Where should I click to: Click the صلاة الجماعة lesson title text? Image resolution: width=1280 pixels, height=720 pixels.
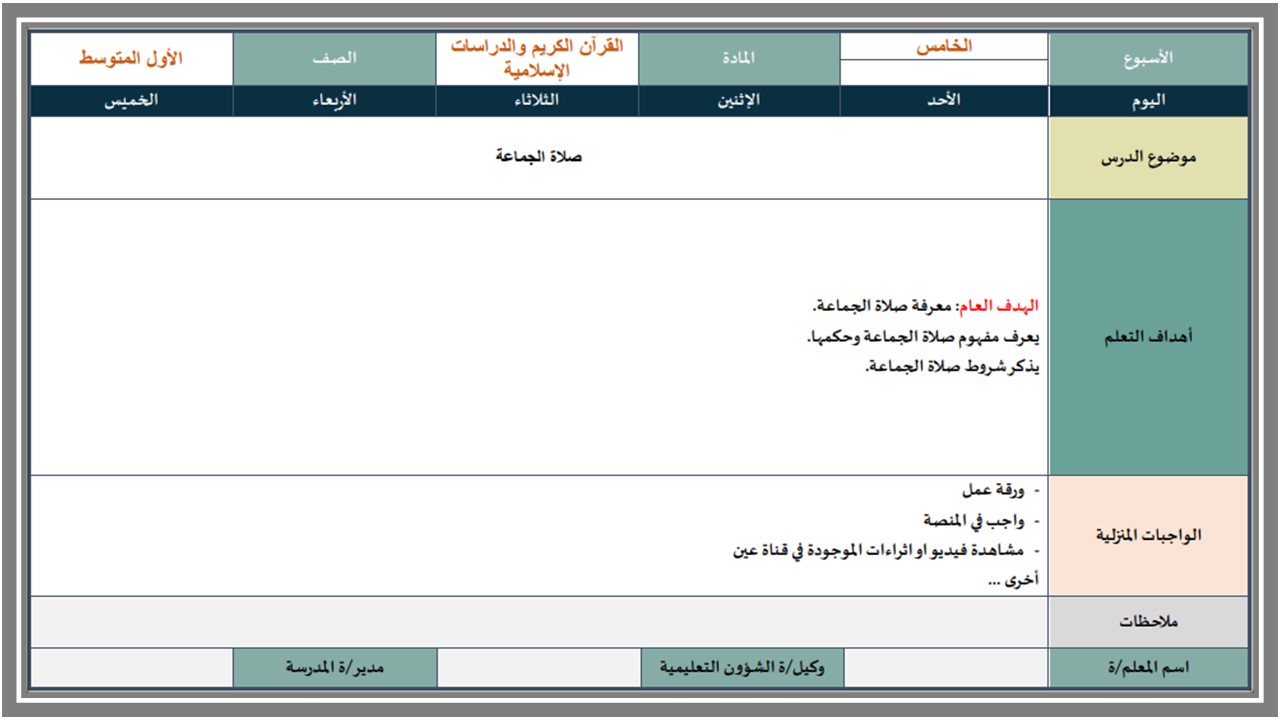pyautogui.click(x=539, y=157)
